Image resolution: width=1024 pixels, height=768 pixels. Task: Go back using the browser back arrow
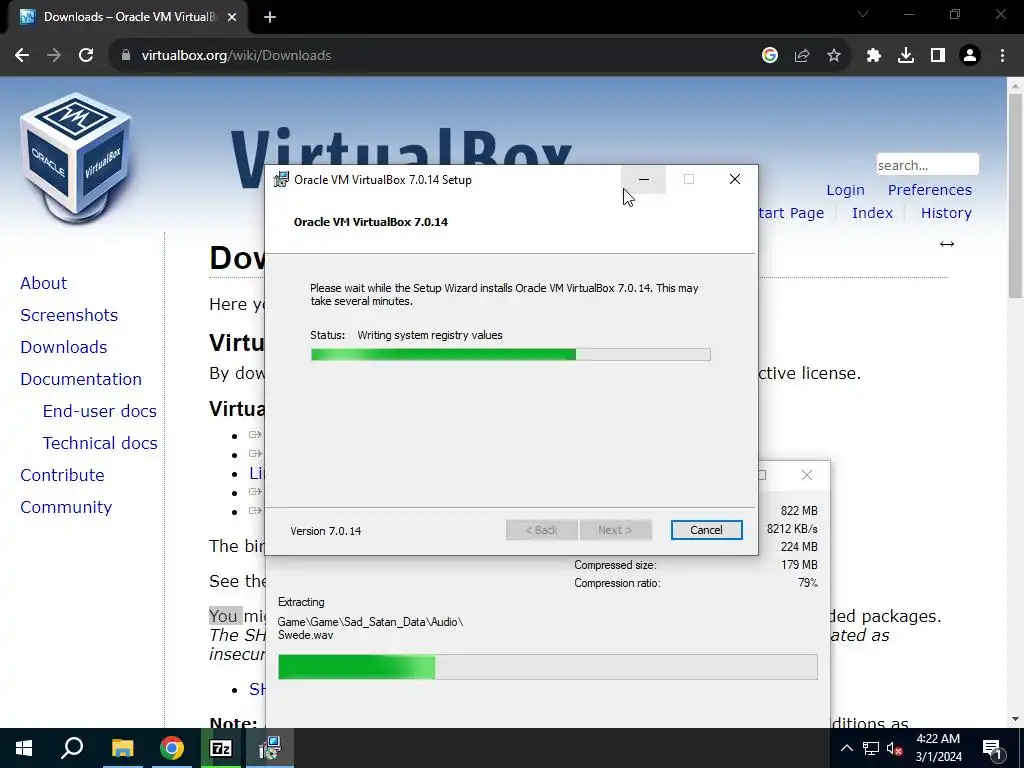(x=22, y=56)
